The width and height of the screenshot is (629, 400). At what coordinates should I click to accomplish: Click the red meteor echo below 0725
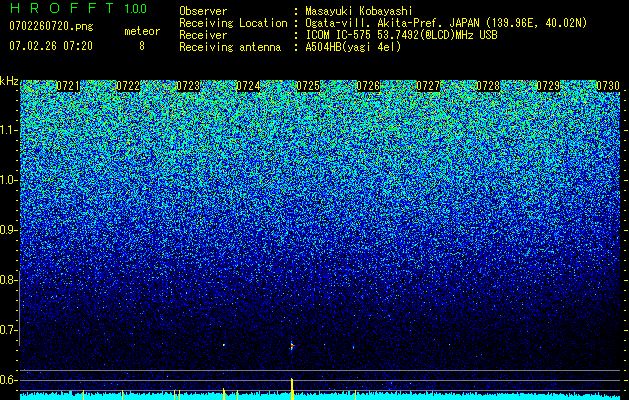(292, 346)
